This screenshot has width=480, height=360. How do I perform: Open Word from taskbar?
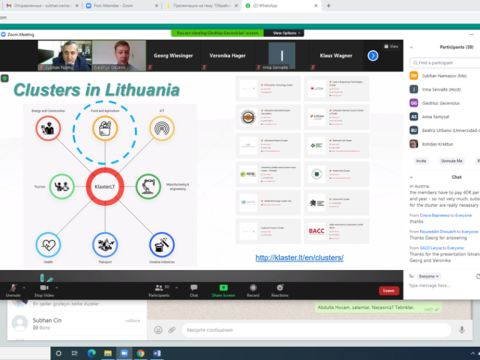click(x=157, y=353)
